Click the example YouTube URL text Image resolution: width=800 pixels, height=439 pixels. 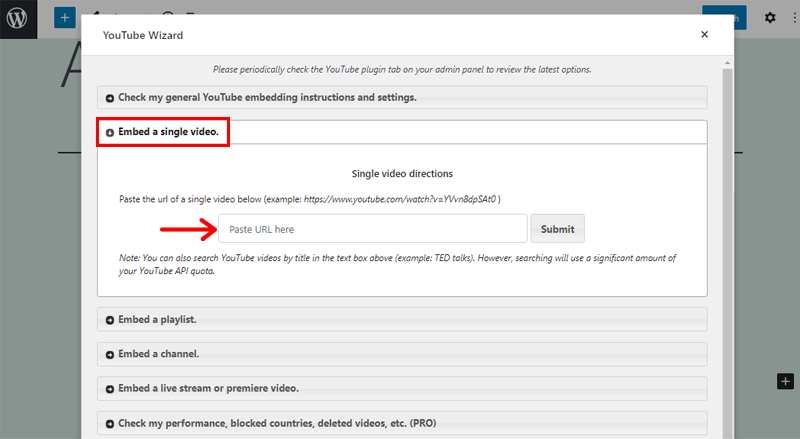(400, 199)
